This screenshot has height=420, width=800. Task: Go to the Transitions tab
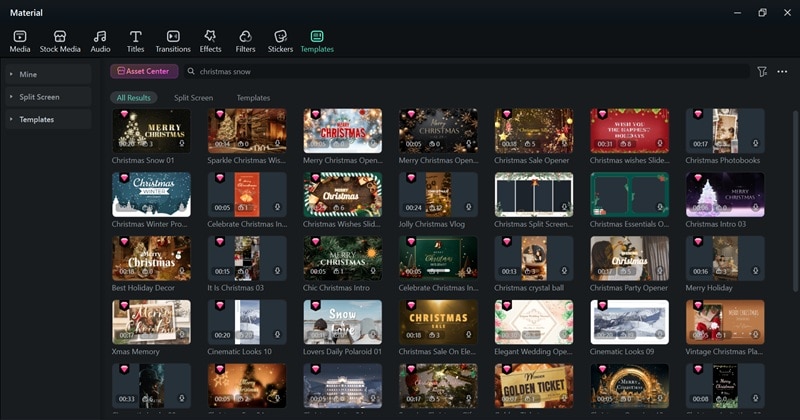[173, 42]
